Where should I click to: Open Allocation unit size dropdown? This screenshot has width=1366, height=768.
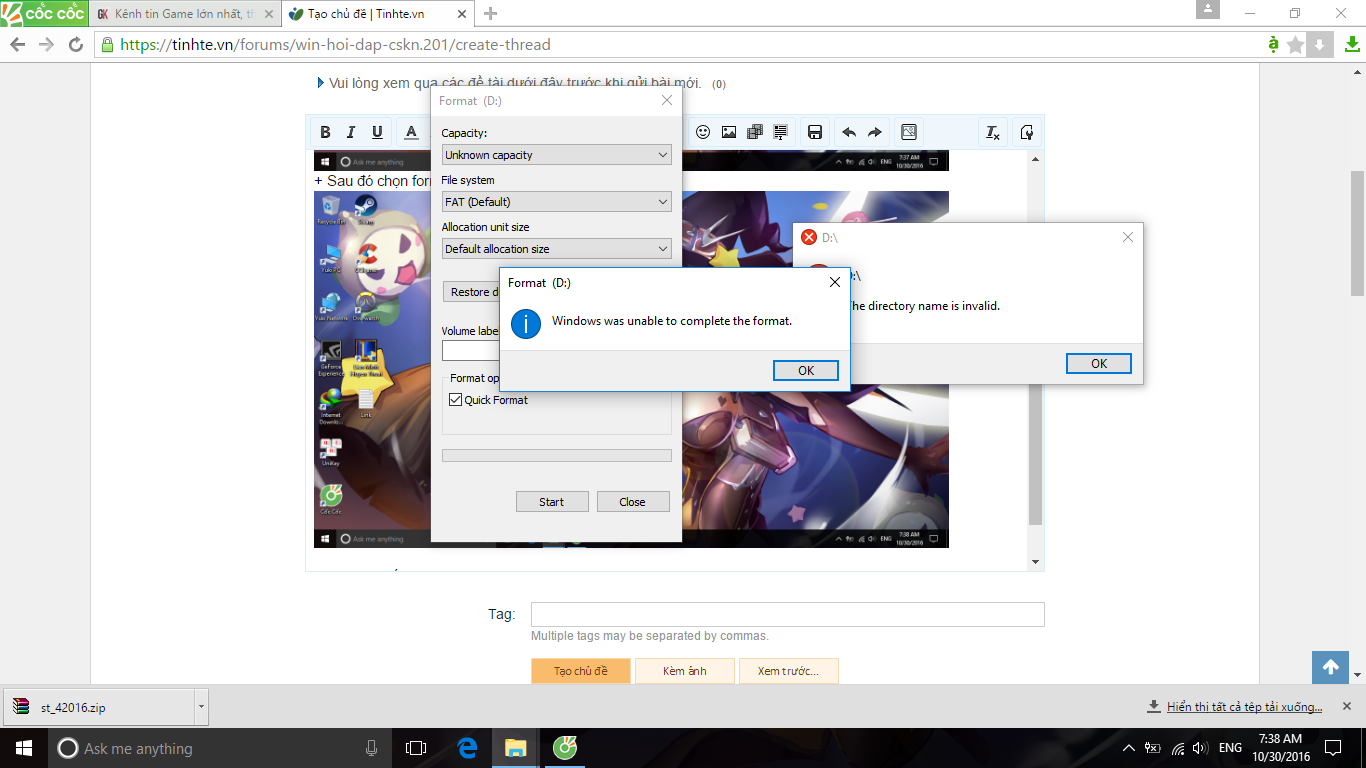pyautogui.click(x=557, y=249)
